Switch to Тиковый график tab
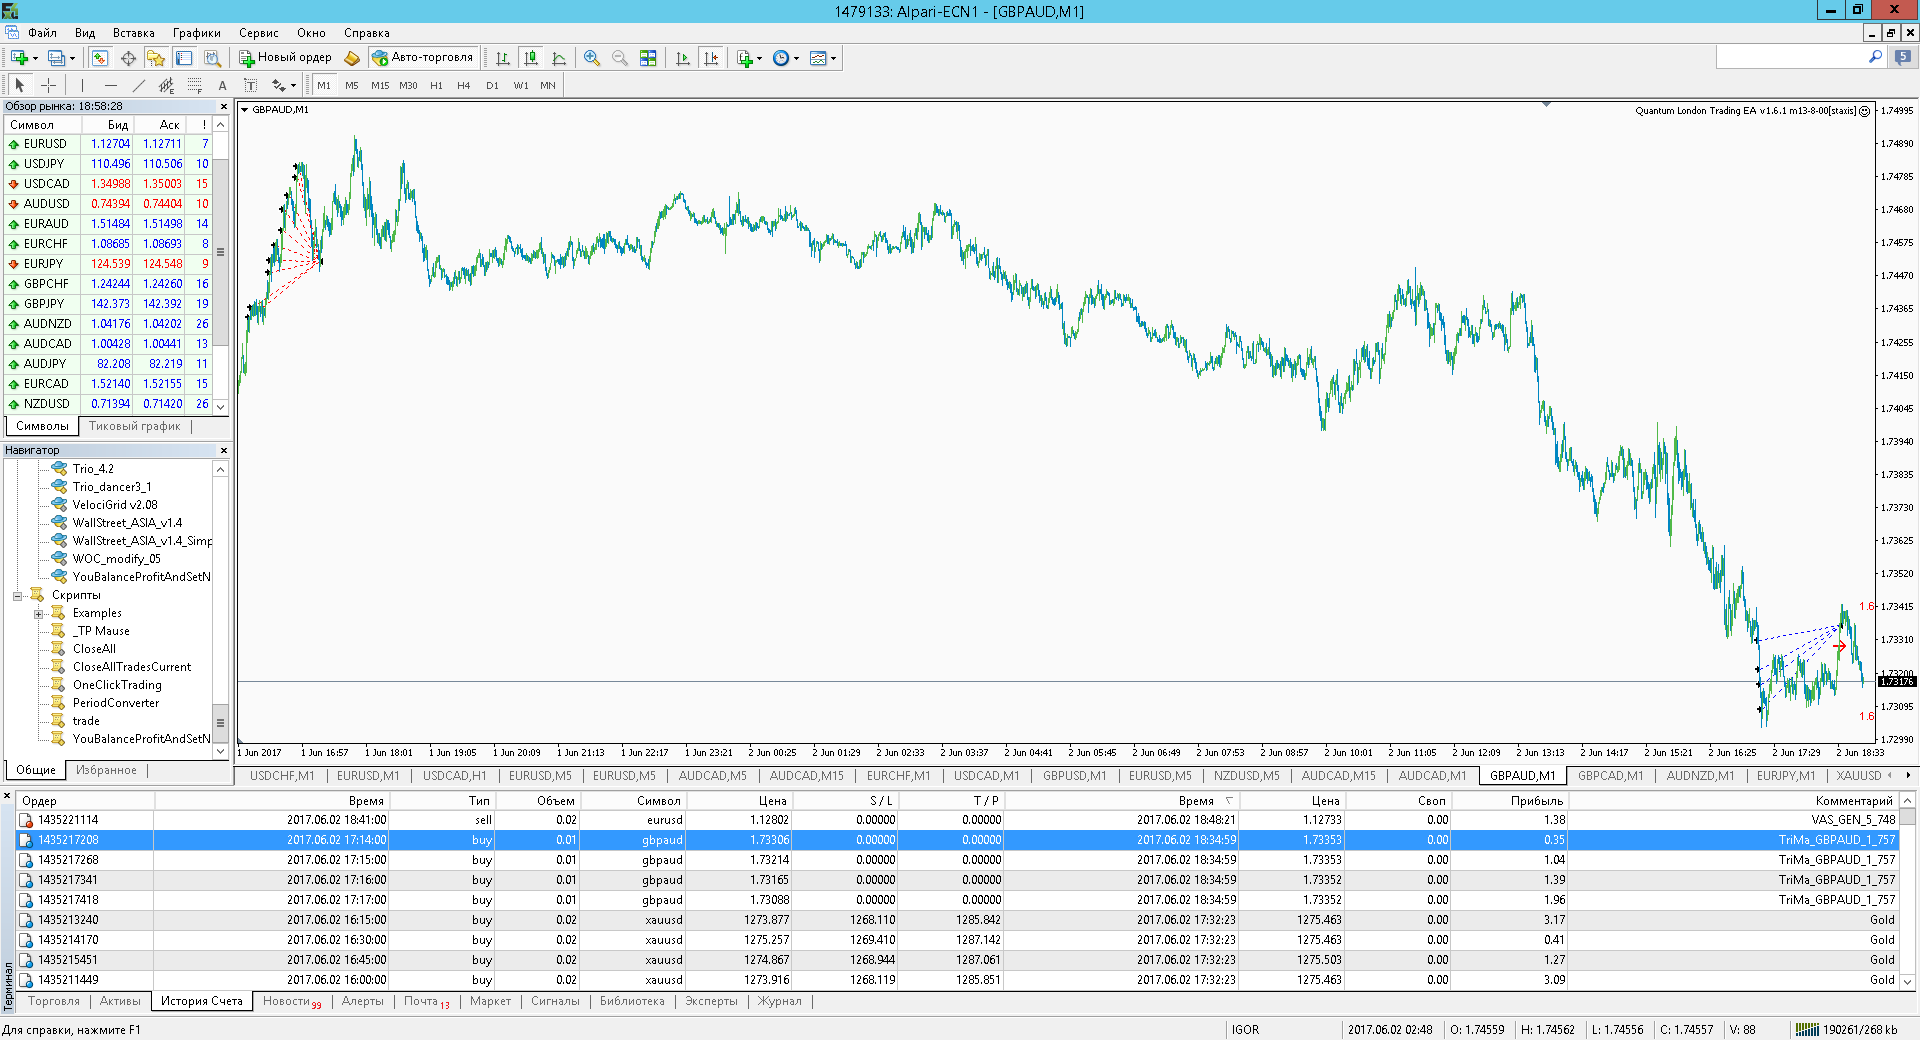The width and height of the screenshot is (1920, 1040). [135, 426]
